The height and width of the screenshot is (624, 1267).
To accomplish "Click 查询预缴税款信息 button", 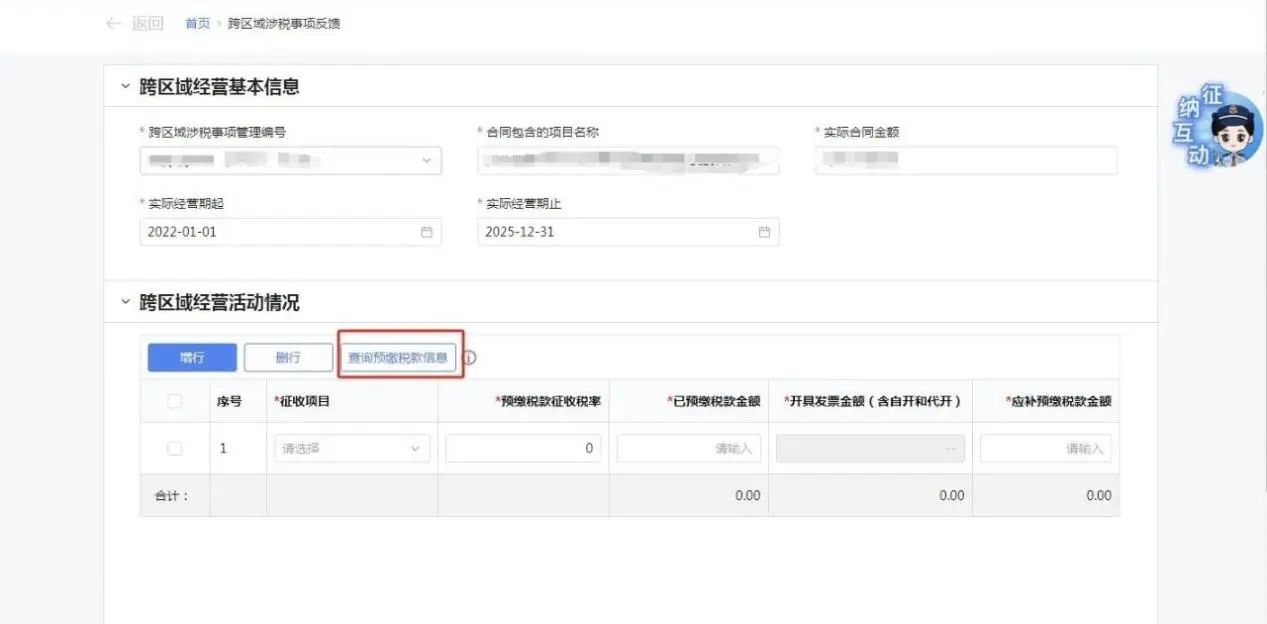I will pyautogui.click(x=398, y=357).
